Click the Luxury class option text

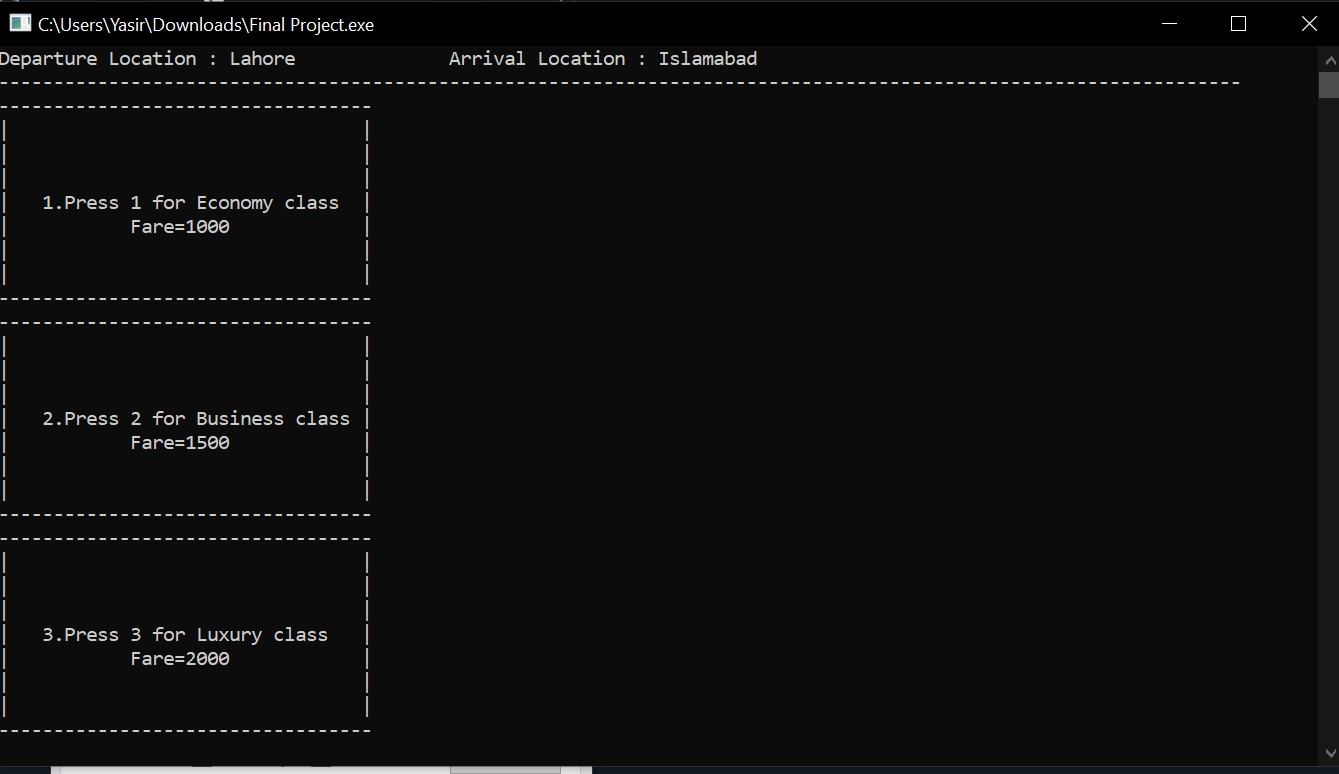[x=184, y=634]
